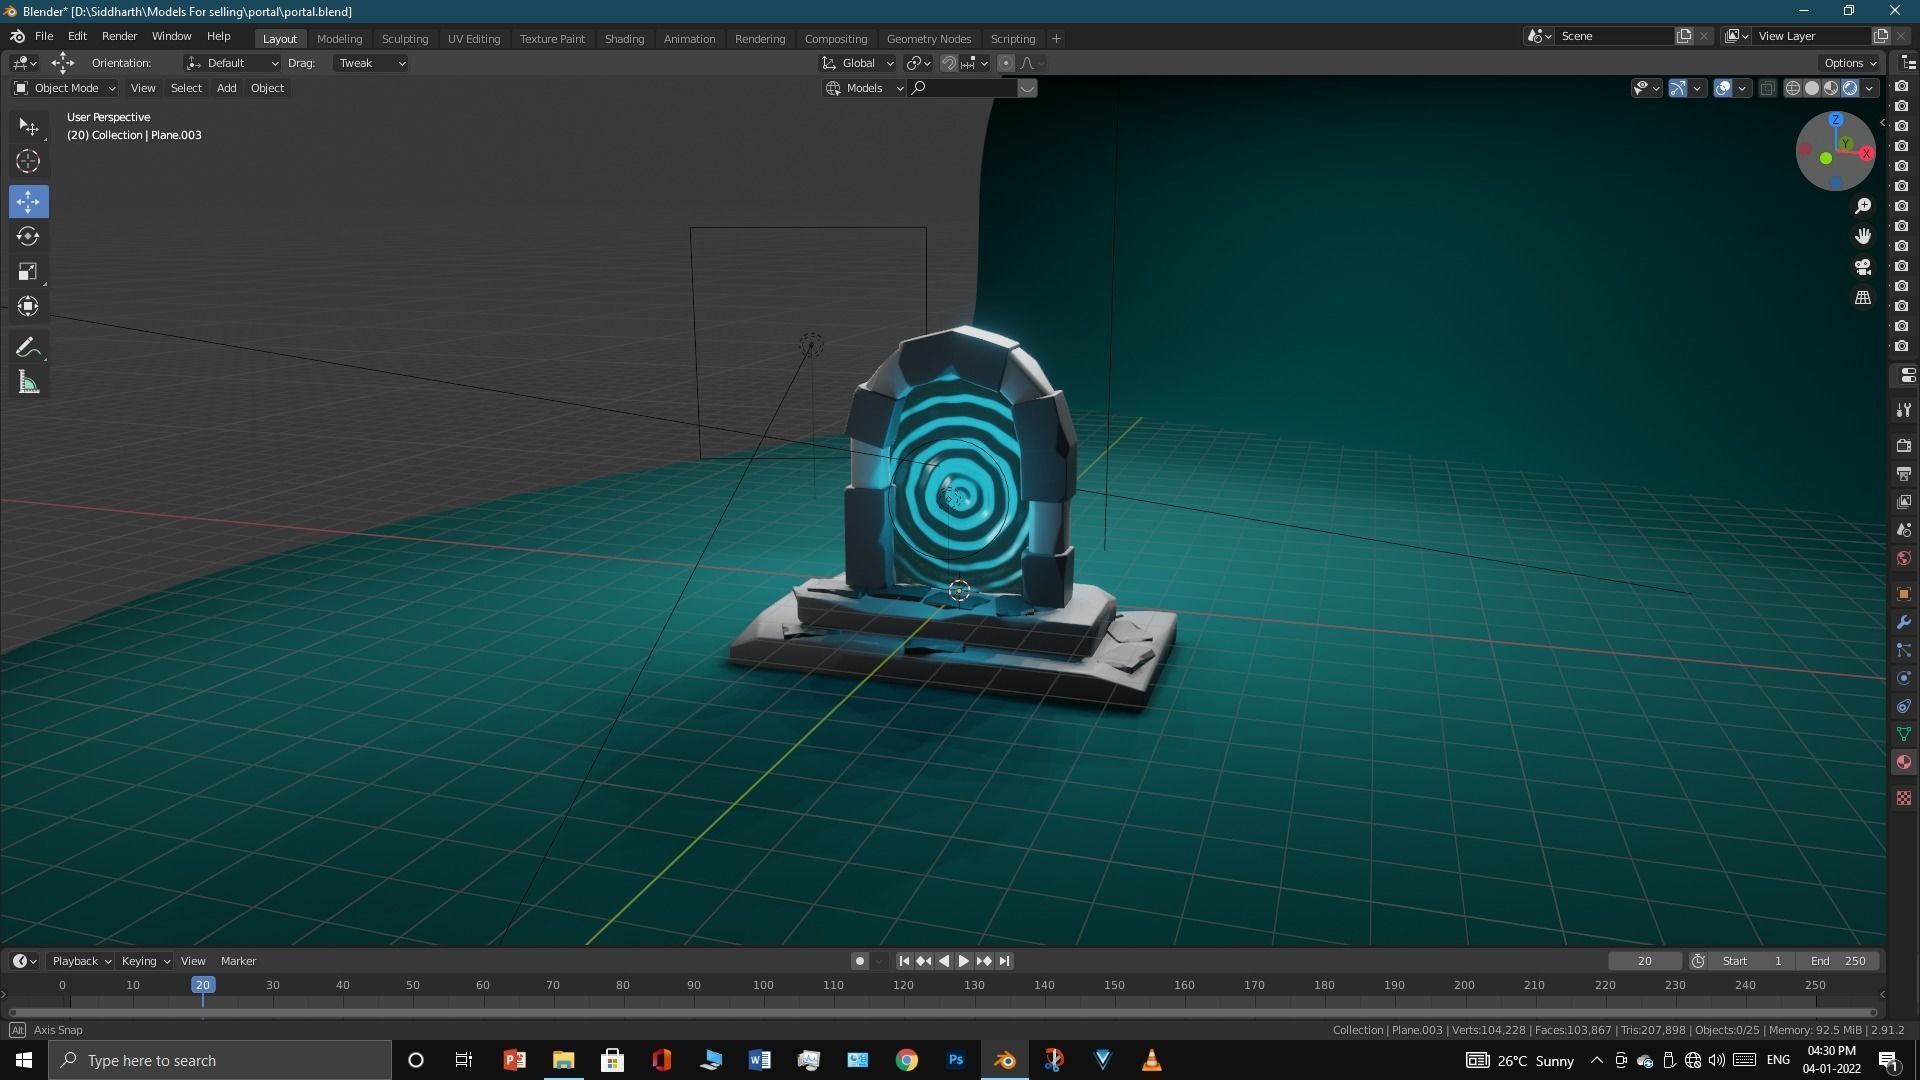Open the Output properties tab

click(x=1903, y=473)
